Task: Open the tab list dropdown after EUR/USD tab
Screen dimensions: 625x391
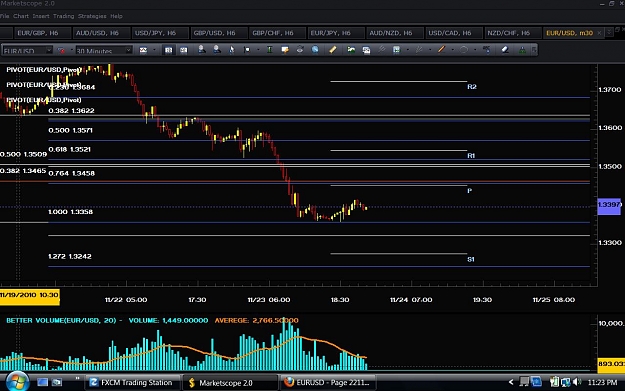Action: coord(609,33)
